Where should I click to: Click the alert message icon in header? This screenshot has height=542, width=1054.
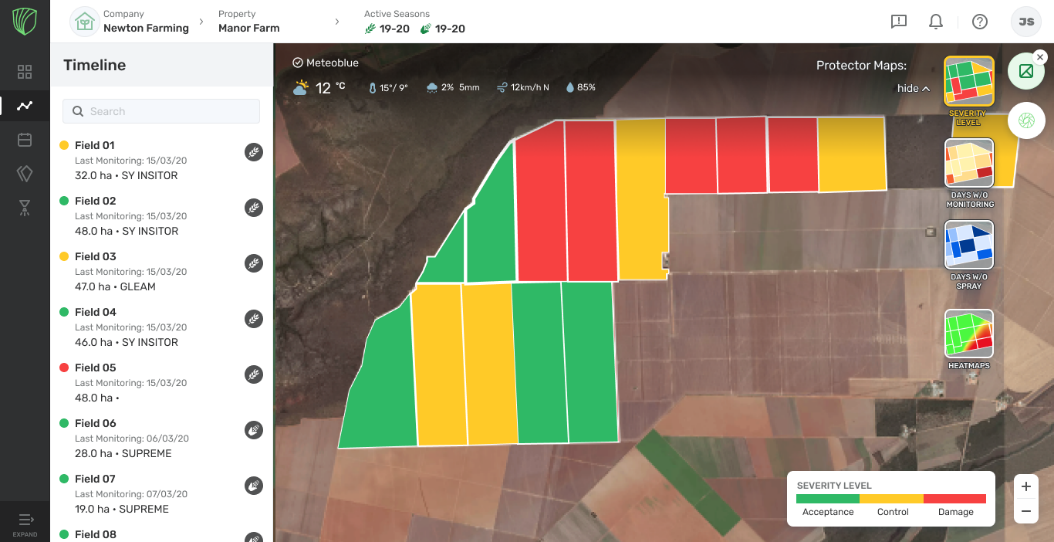(x=898, y=21)
